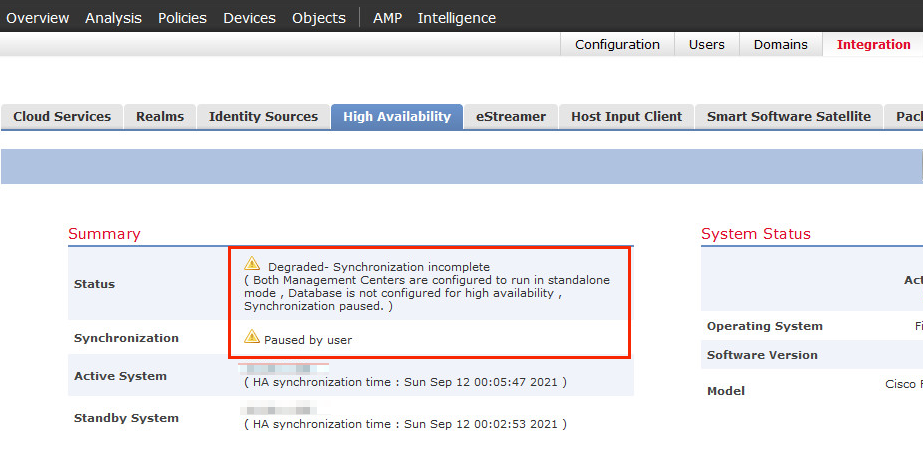This screenshot has height=463, width=923.
Task: Click the Operating System label
Action: point(765,327)
